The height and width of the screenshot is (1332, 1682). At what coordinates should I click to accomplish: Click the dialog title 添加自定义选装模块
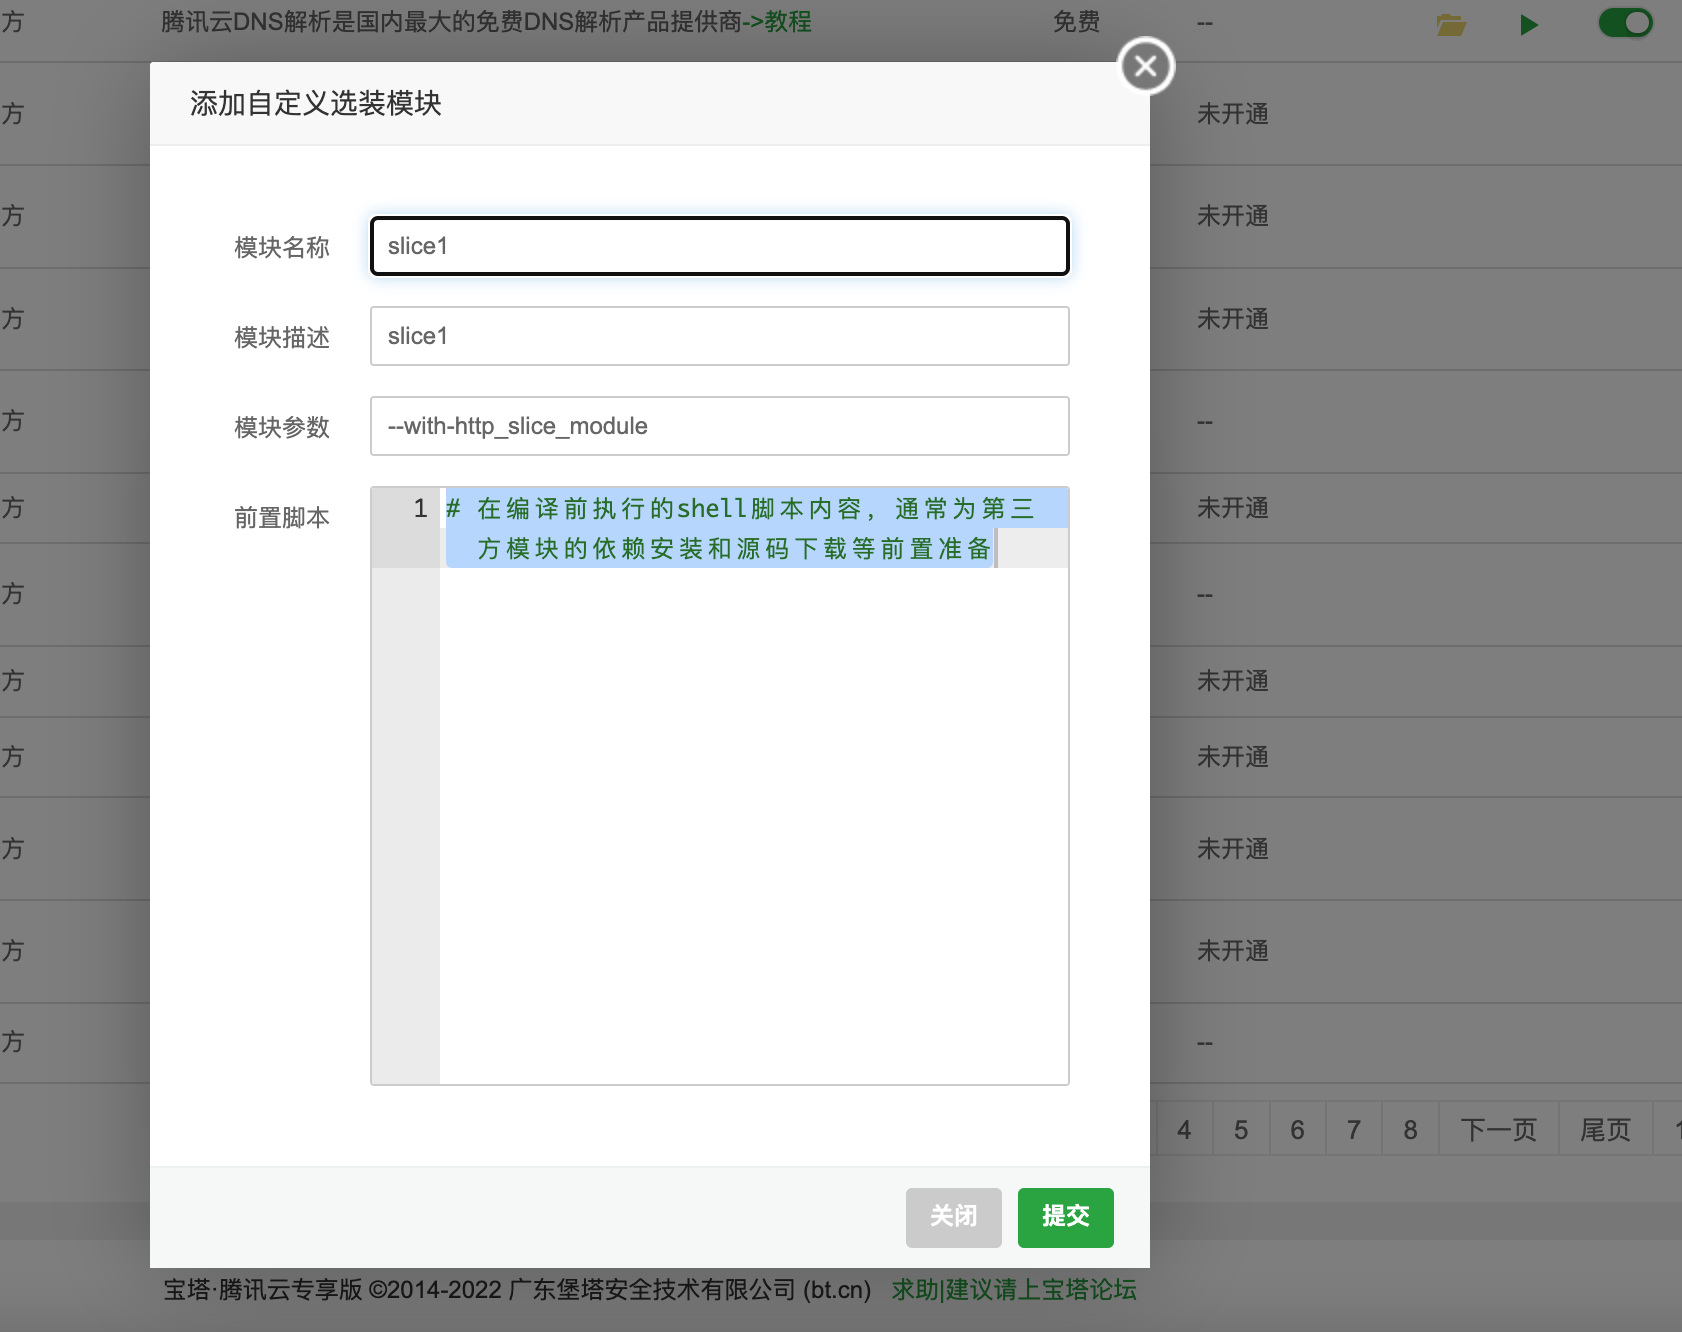pos(316,103)
